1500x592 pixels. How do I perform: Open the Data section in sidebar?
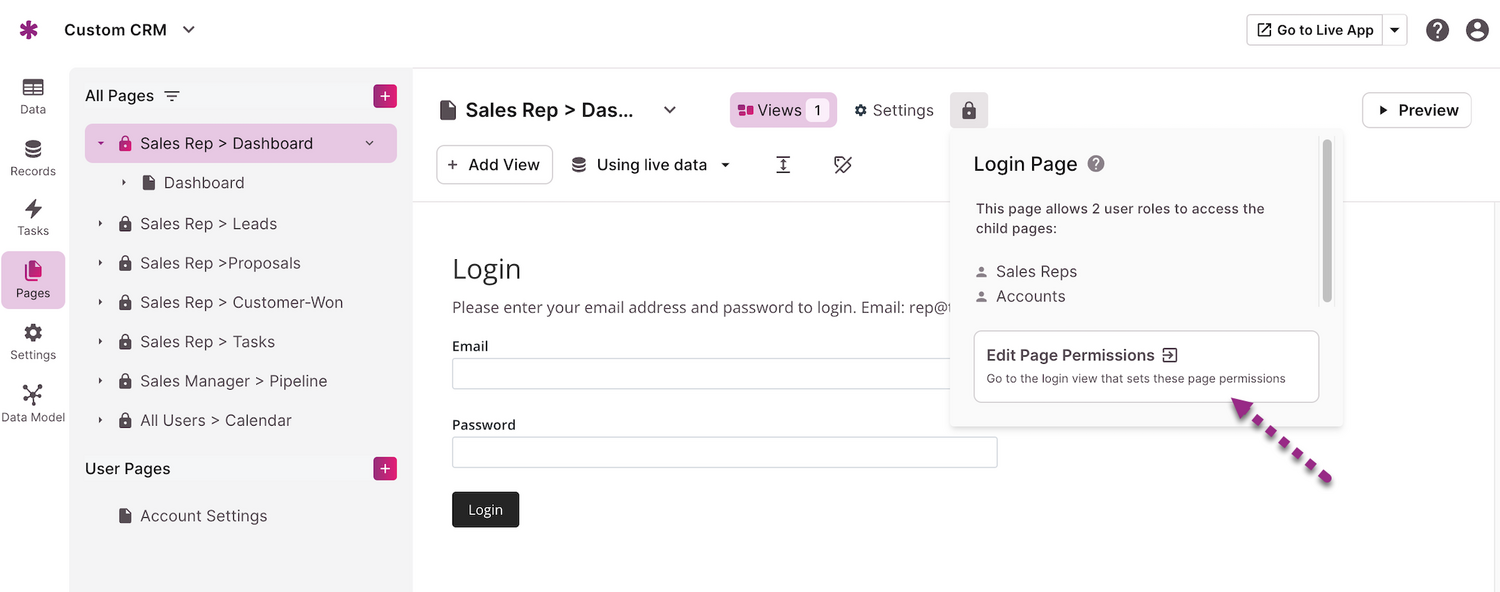pos(33,96)
